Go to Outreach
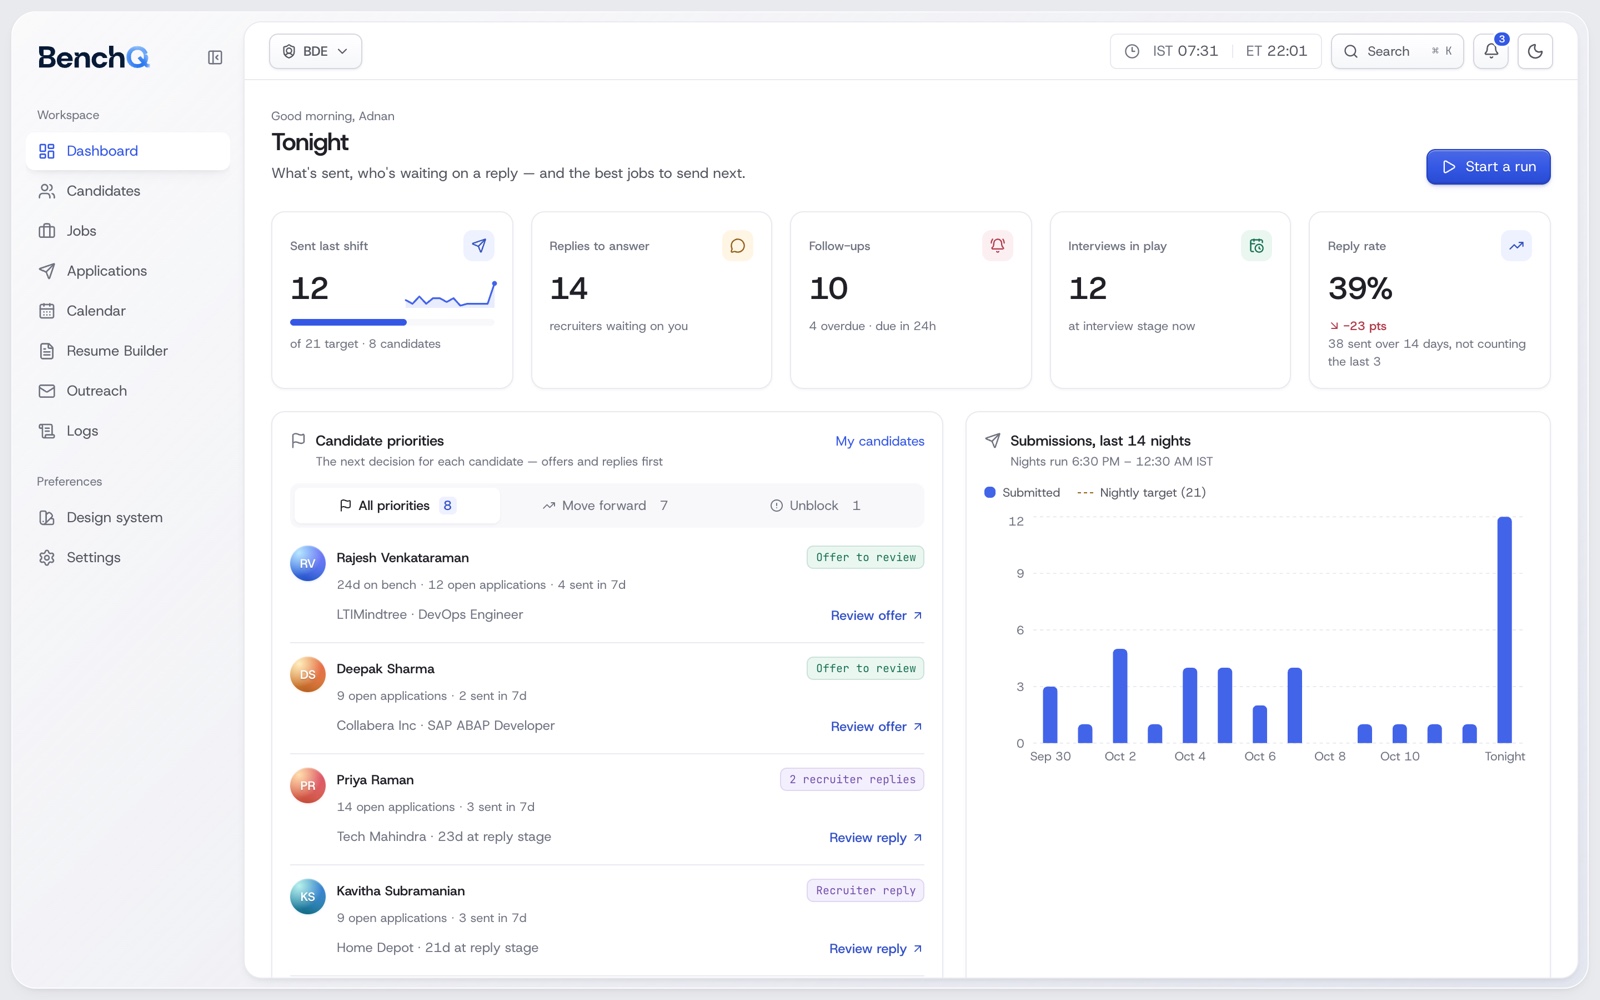This screenshot has height=1000, width=1600. pos(128,391)
